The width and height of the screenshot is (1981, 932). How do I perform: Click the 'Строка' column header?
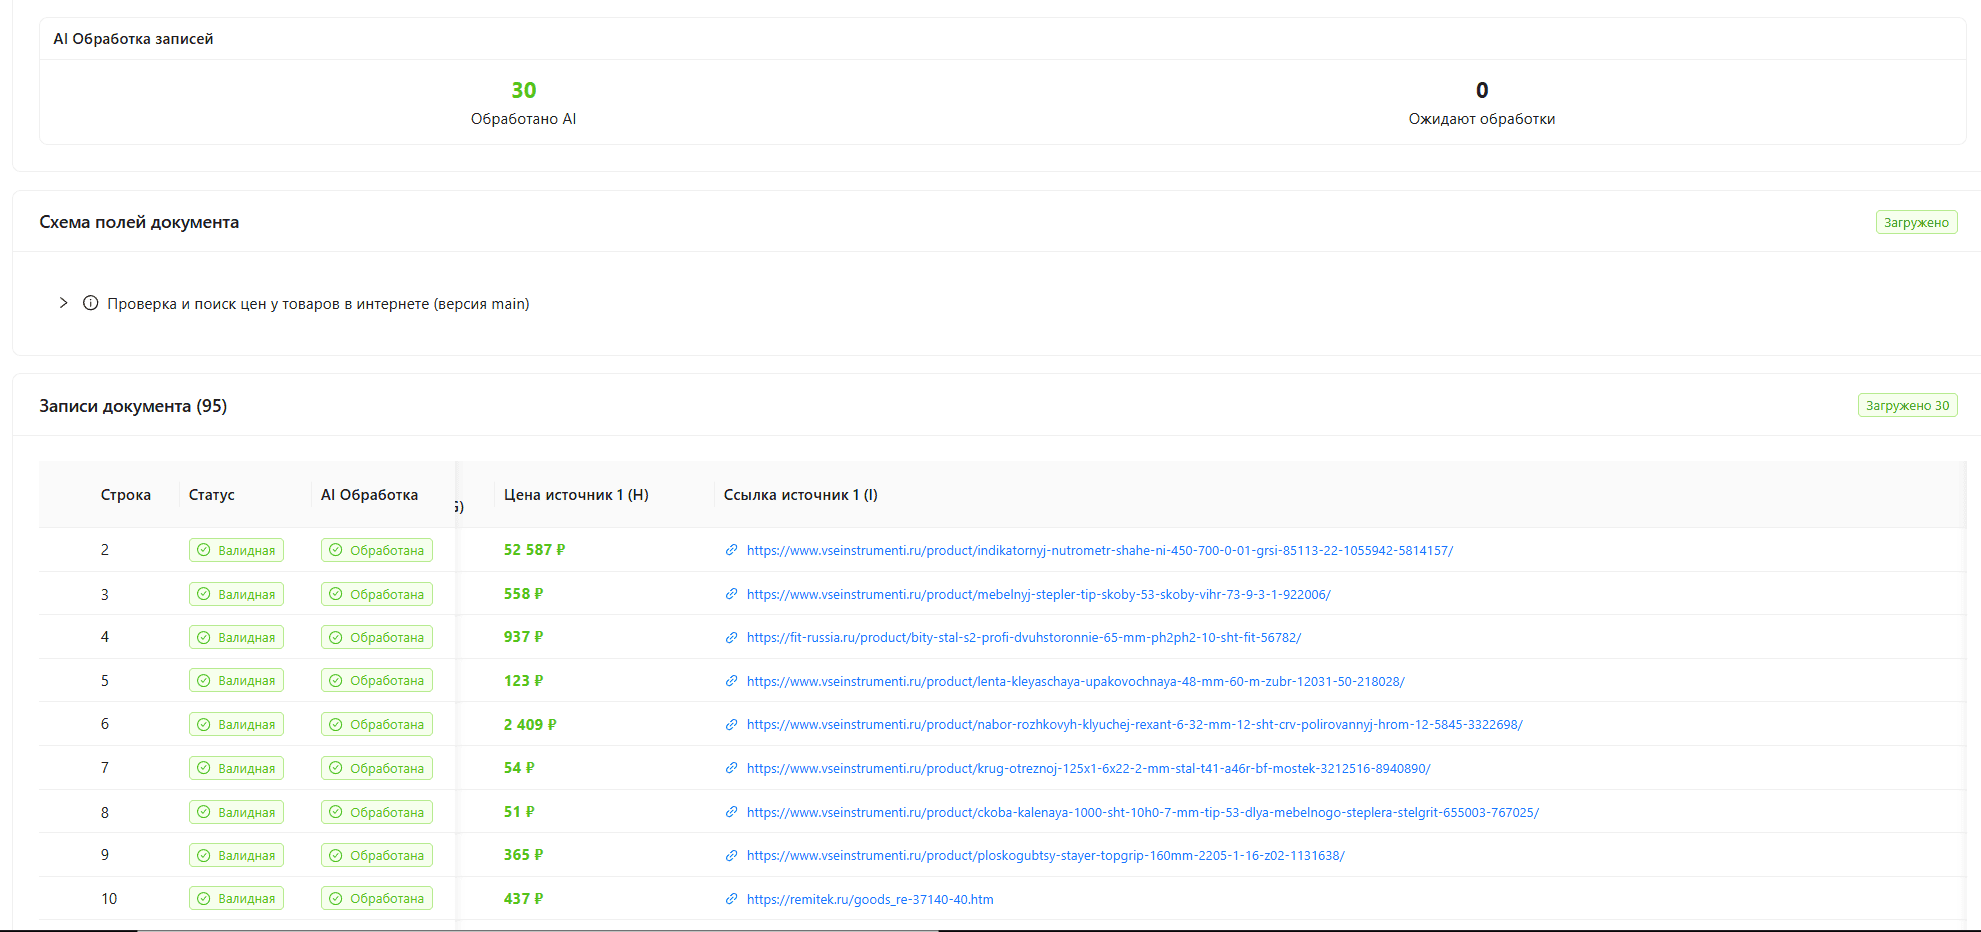[x=125, y=495]
